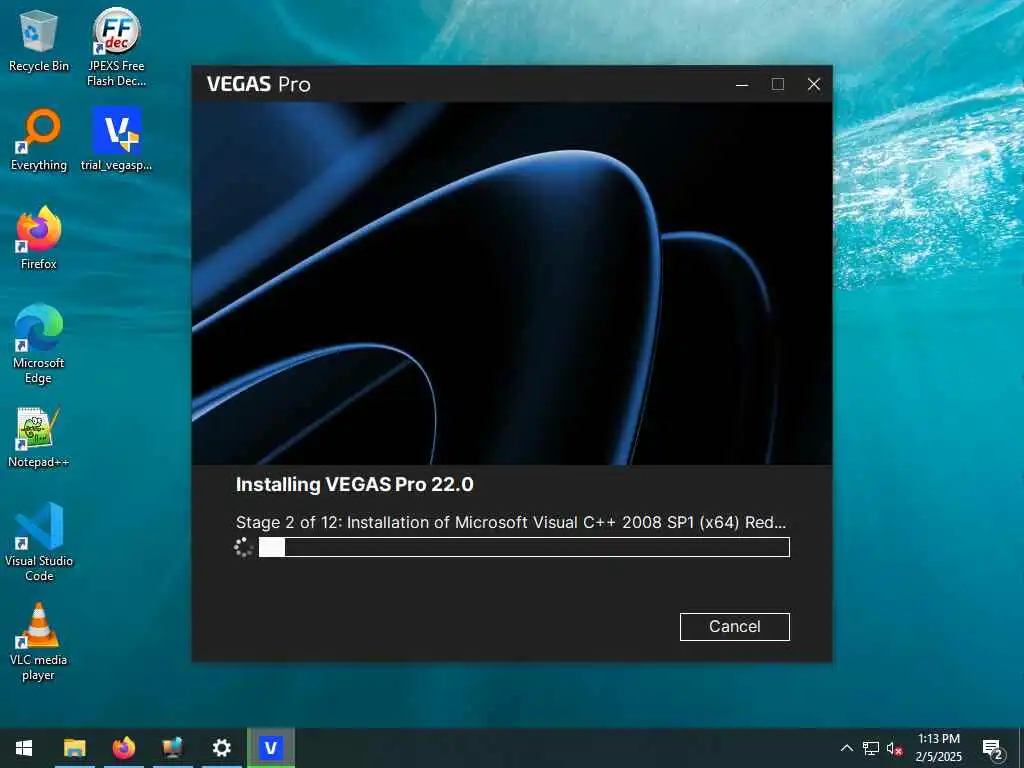Open the notification center with 2 alerts

pos(993,749)
